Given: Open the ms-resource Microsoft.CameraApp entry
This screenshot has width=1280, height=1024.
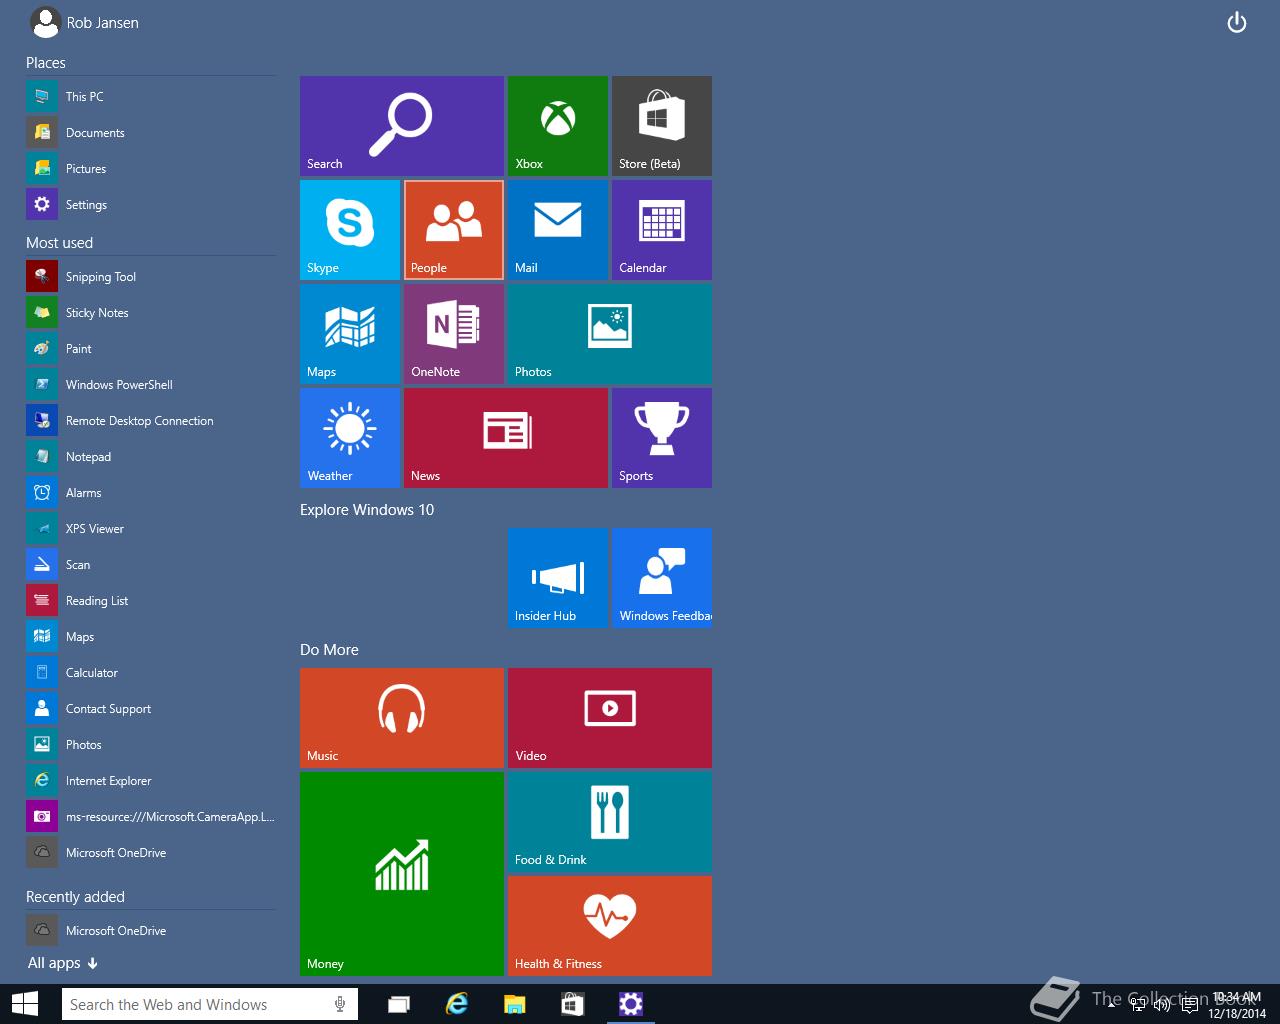Looking at the screenshot, I should 151,817.
